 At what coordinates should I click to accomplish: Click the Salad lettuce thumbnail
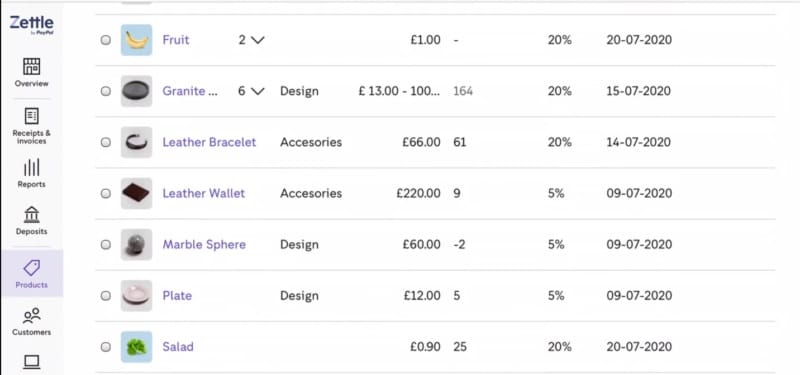136,347
